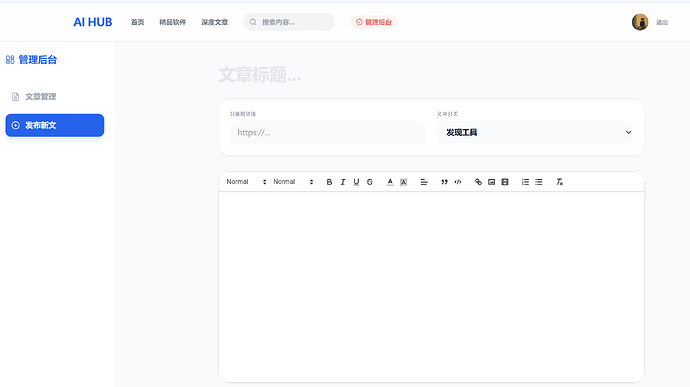Click the shield icon in 管理后台 button
This screenshot has height=387, width=690.
(359, 22)
